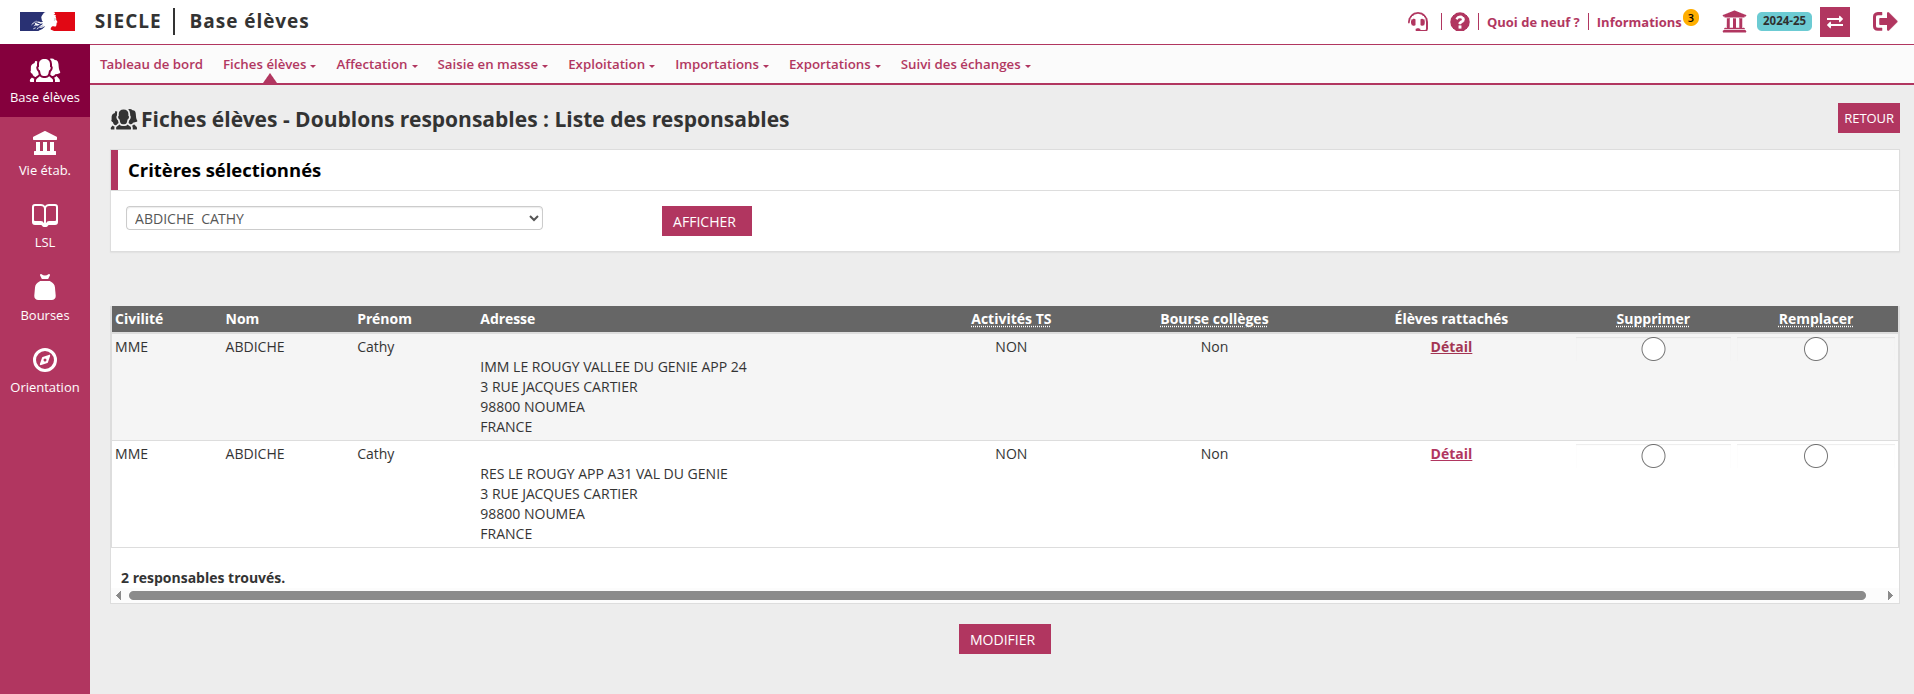1914x694 pixels.
Task: Open the LSL book icon module
Action: (45, 226)
